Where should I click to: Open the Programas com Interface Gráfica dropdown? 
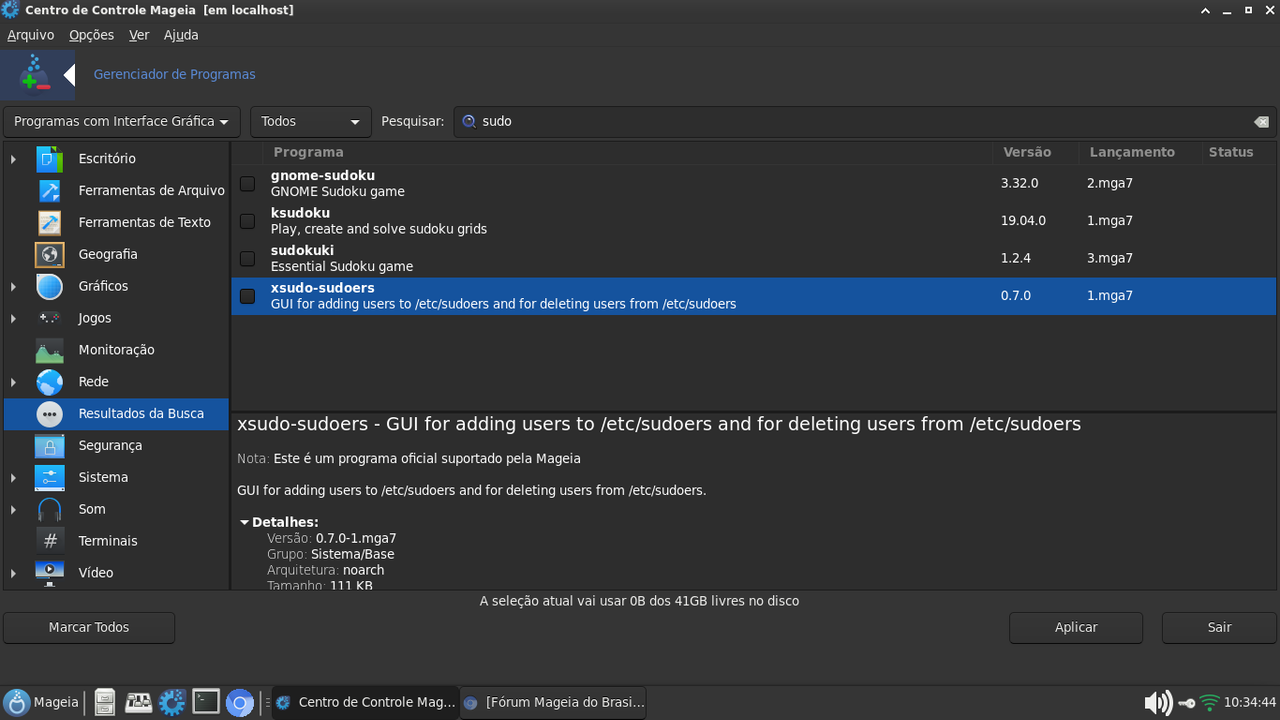(122, 122)
